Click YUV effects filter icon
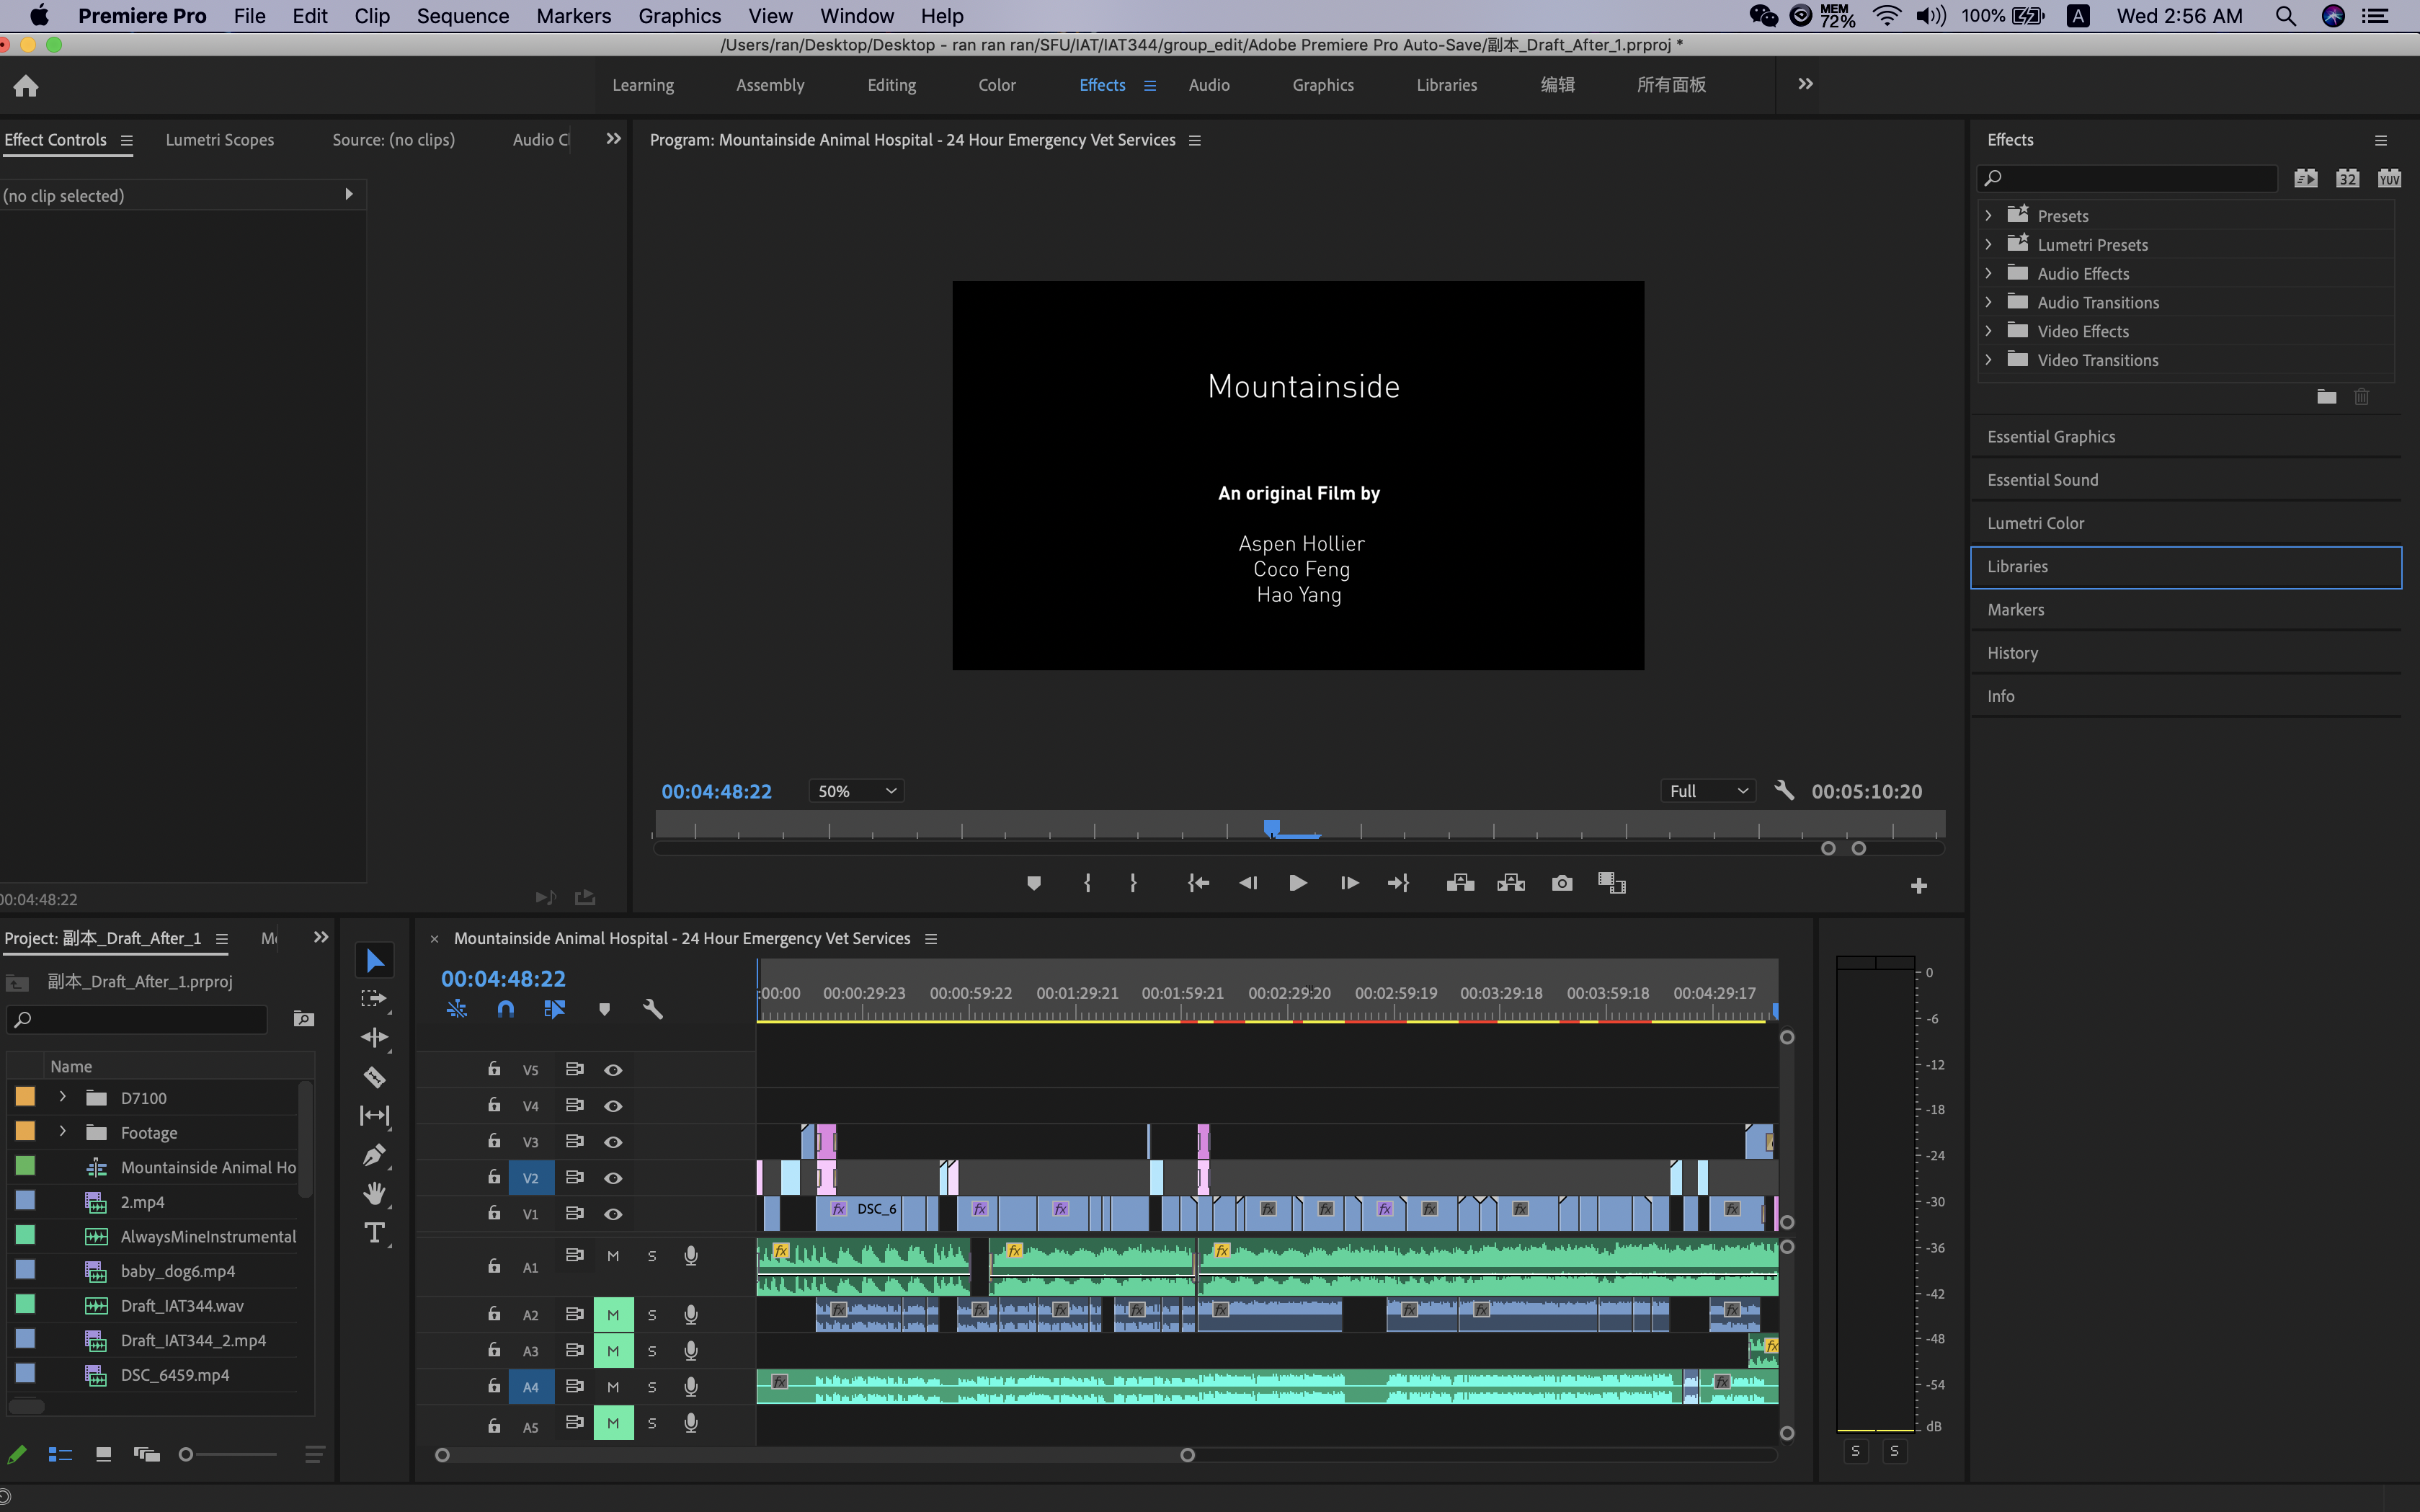The width and height of the screenshot is (2420, 1512). (2389, 179)
